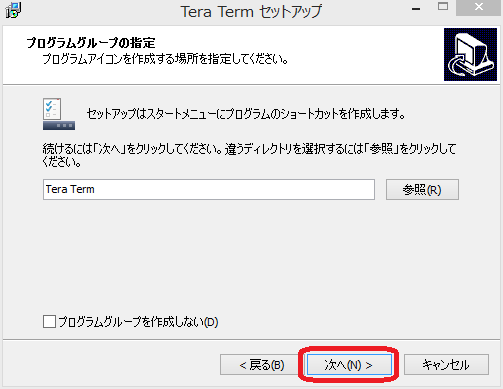Check the プログラムグループを作成しない checkbox box
Screen dimensions: 503x389
pyautogui.click(x=49, y=322)
